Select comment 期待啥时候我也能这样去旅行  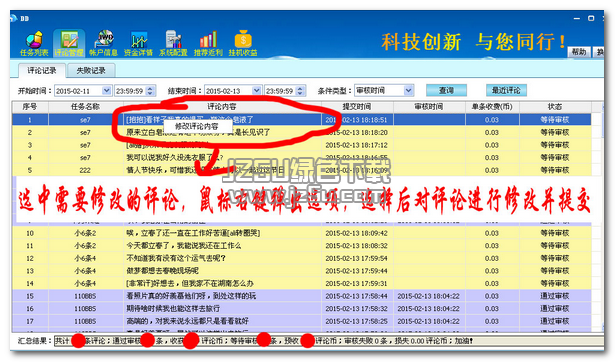173,309
